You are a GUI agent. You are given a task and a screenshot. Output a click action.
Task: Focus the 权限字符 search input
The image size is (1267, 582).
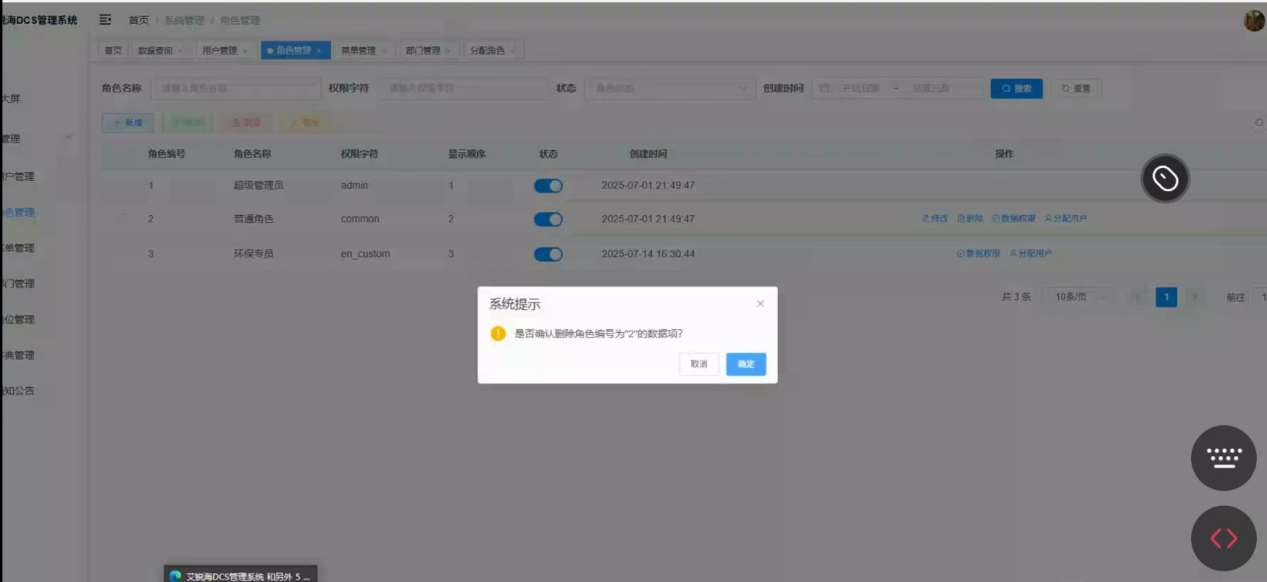tap(462, 88)
